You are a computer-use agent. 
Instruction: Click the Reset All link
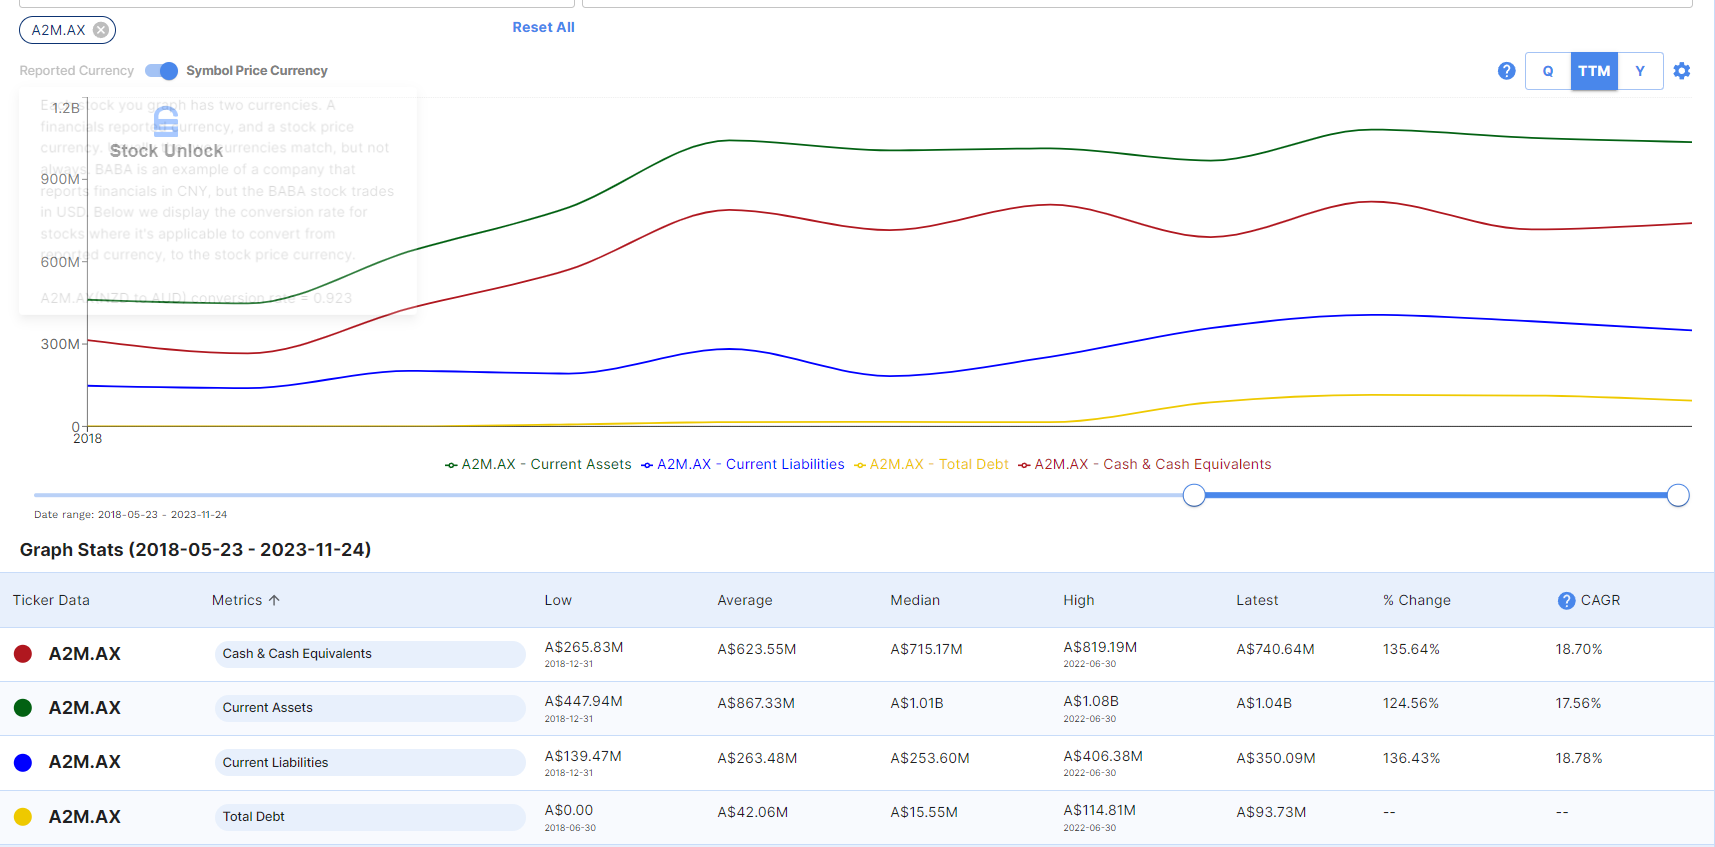(543, 27)
